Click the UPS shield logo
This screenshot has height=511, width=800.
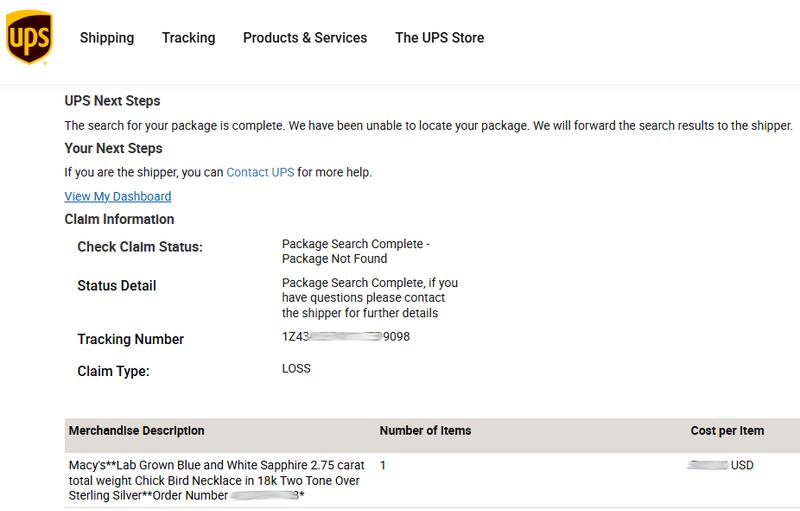click(x=29, y=37)
